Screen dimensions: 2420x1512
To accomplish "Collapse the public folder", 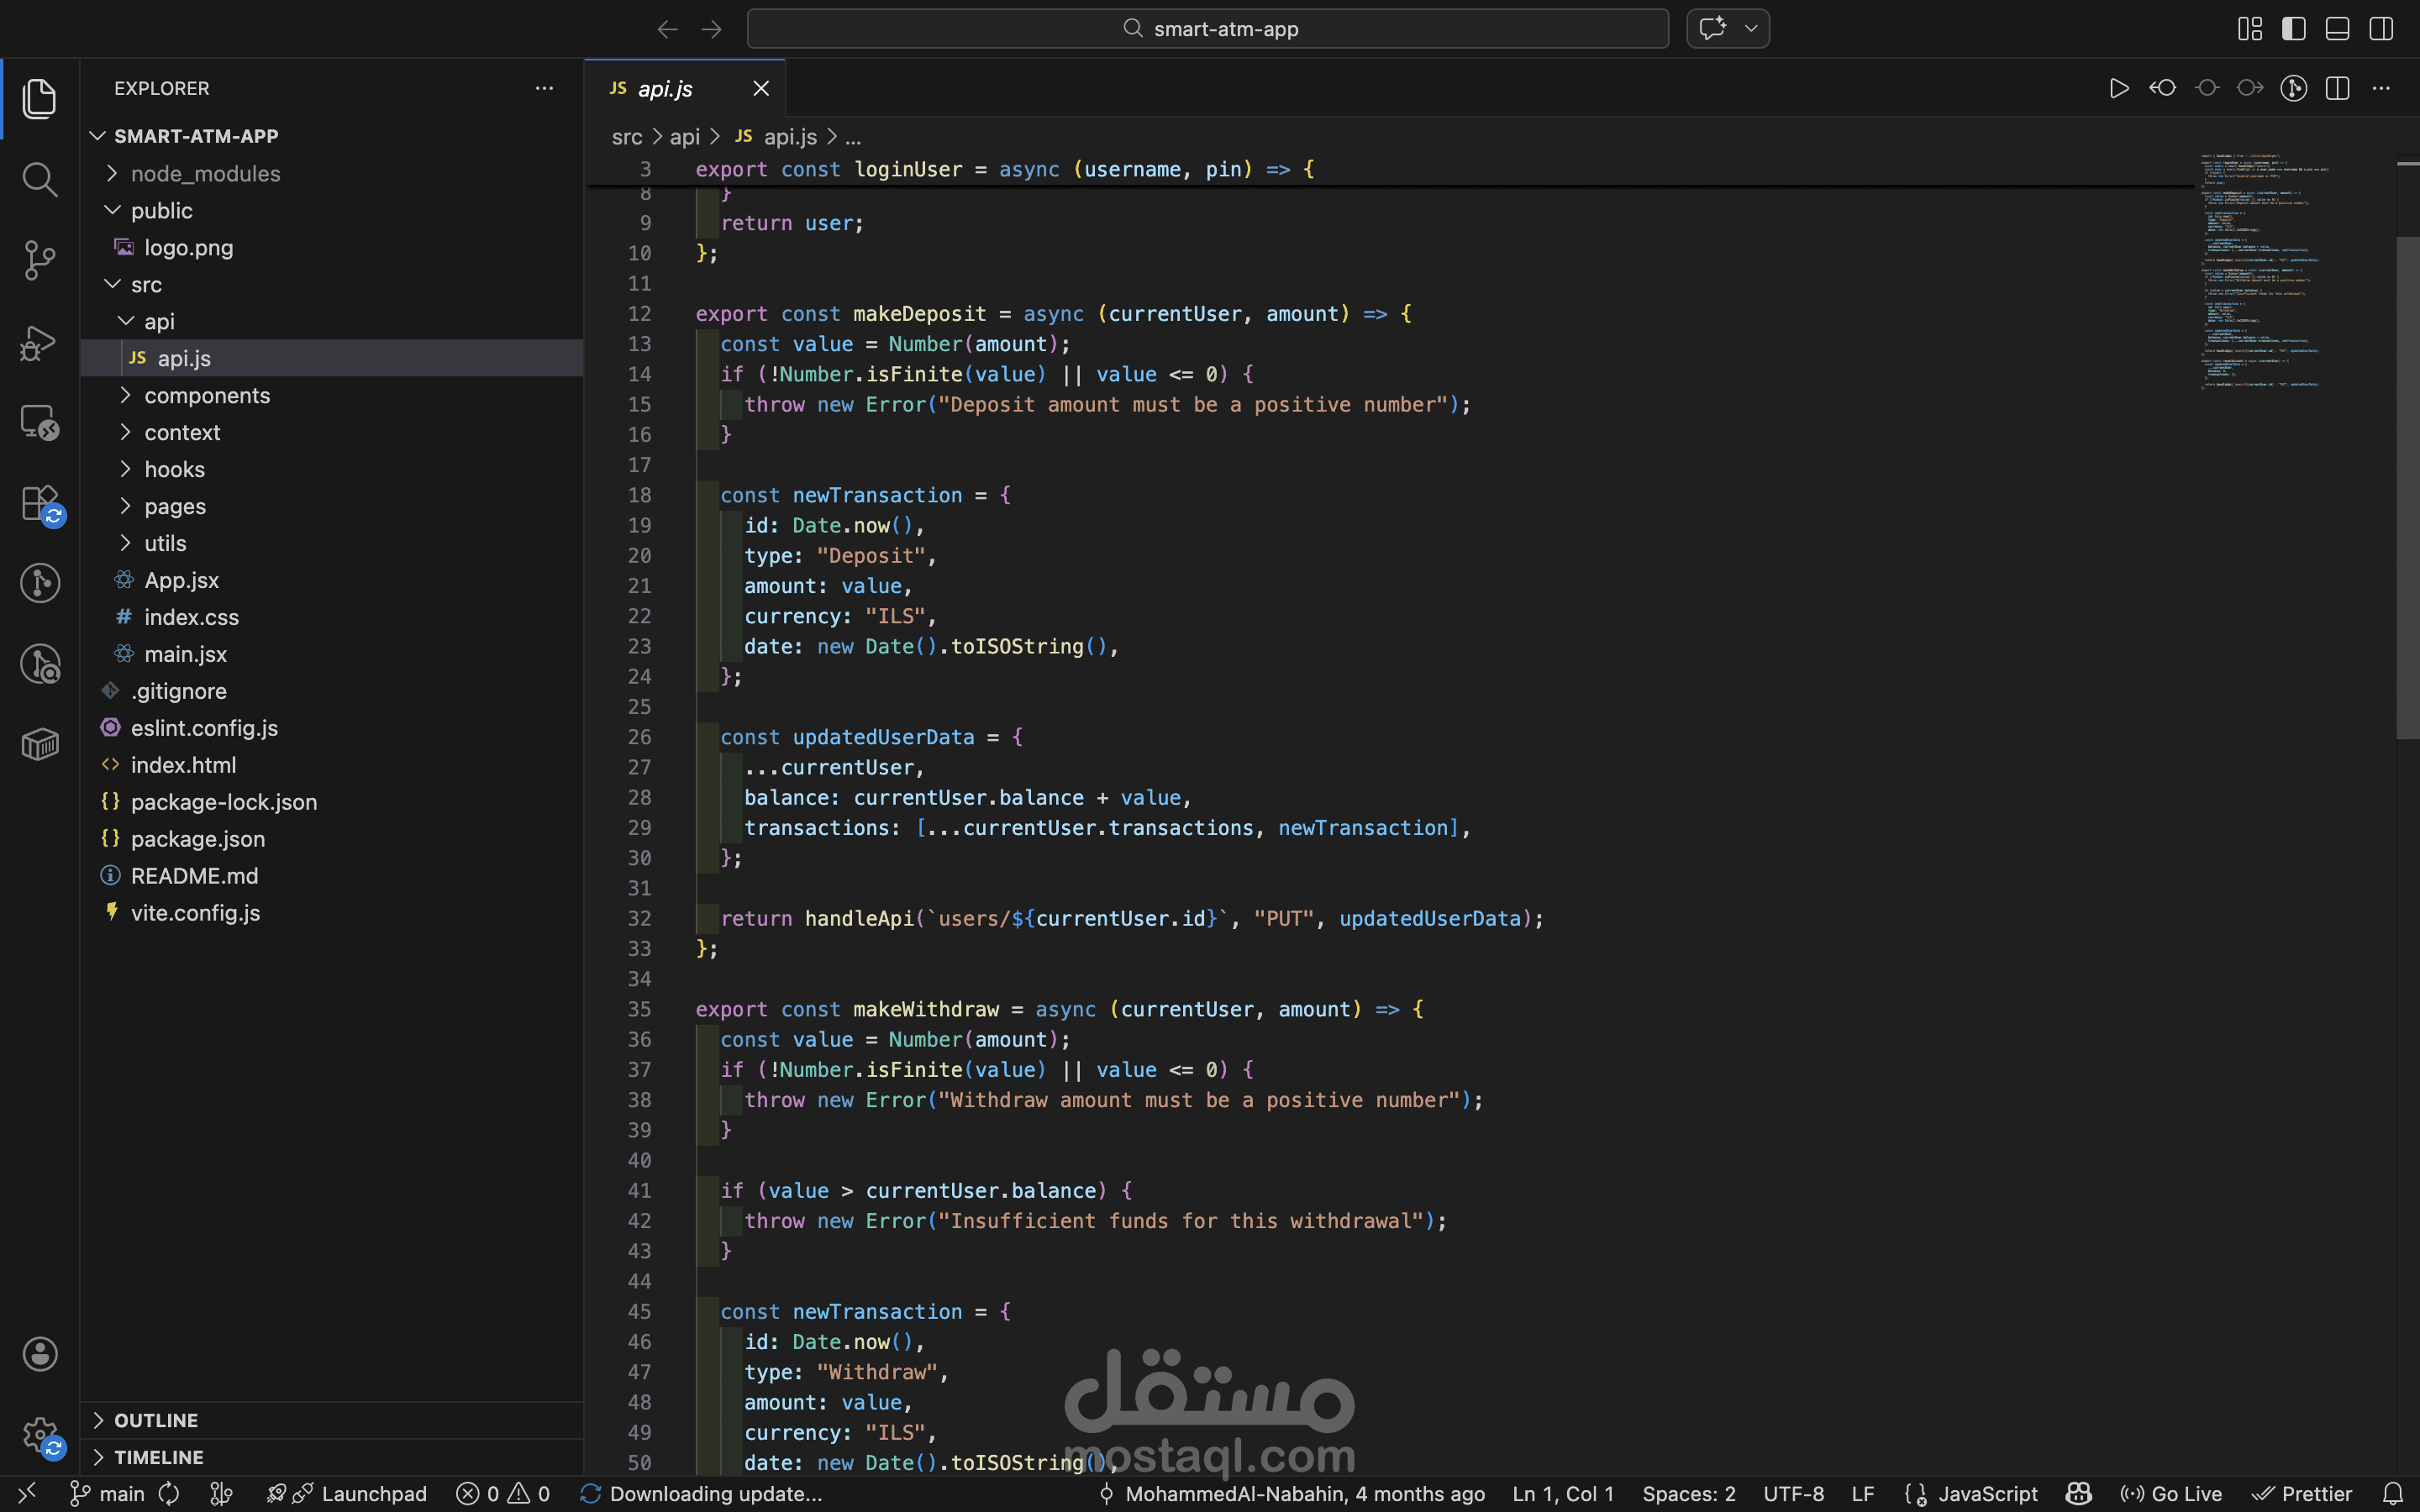I will (161, 211).
